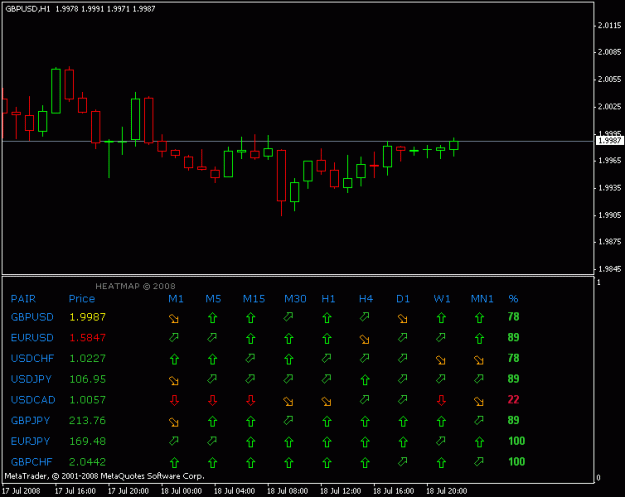
Task: Click the M15 column header
Action: point(254,299)
